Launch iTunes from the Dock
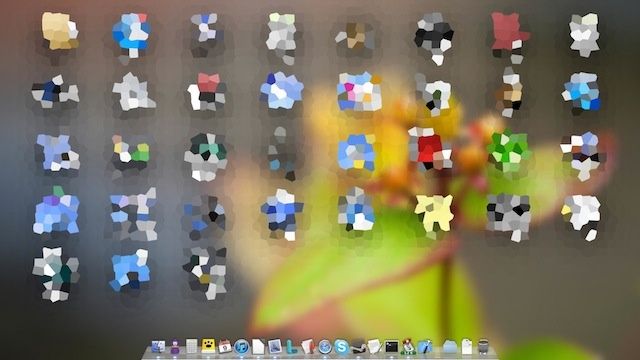 241,347
